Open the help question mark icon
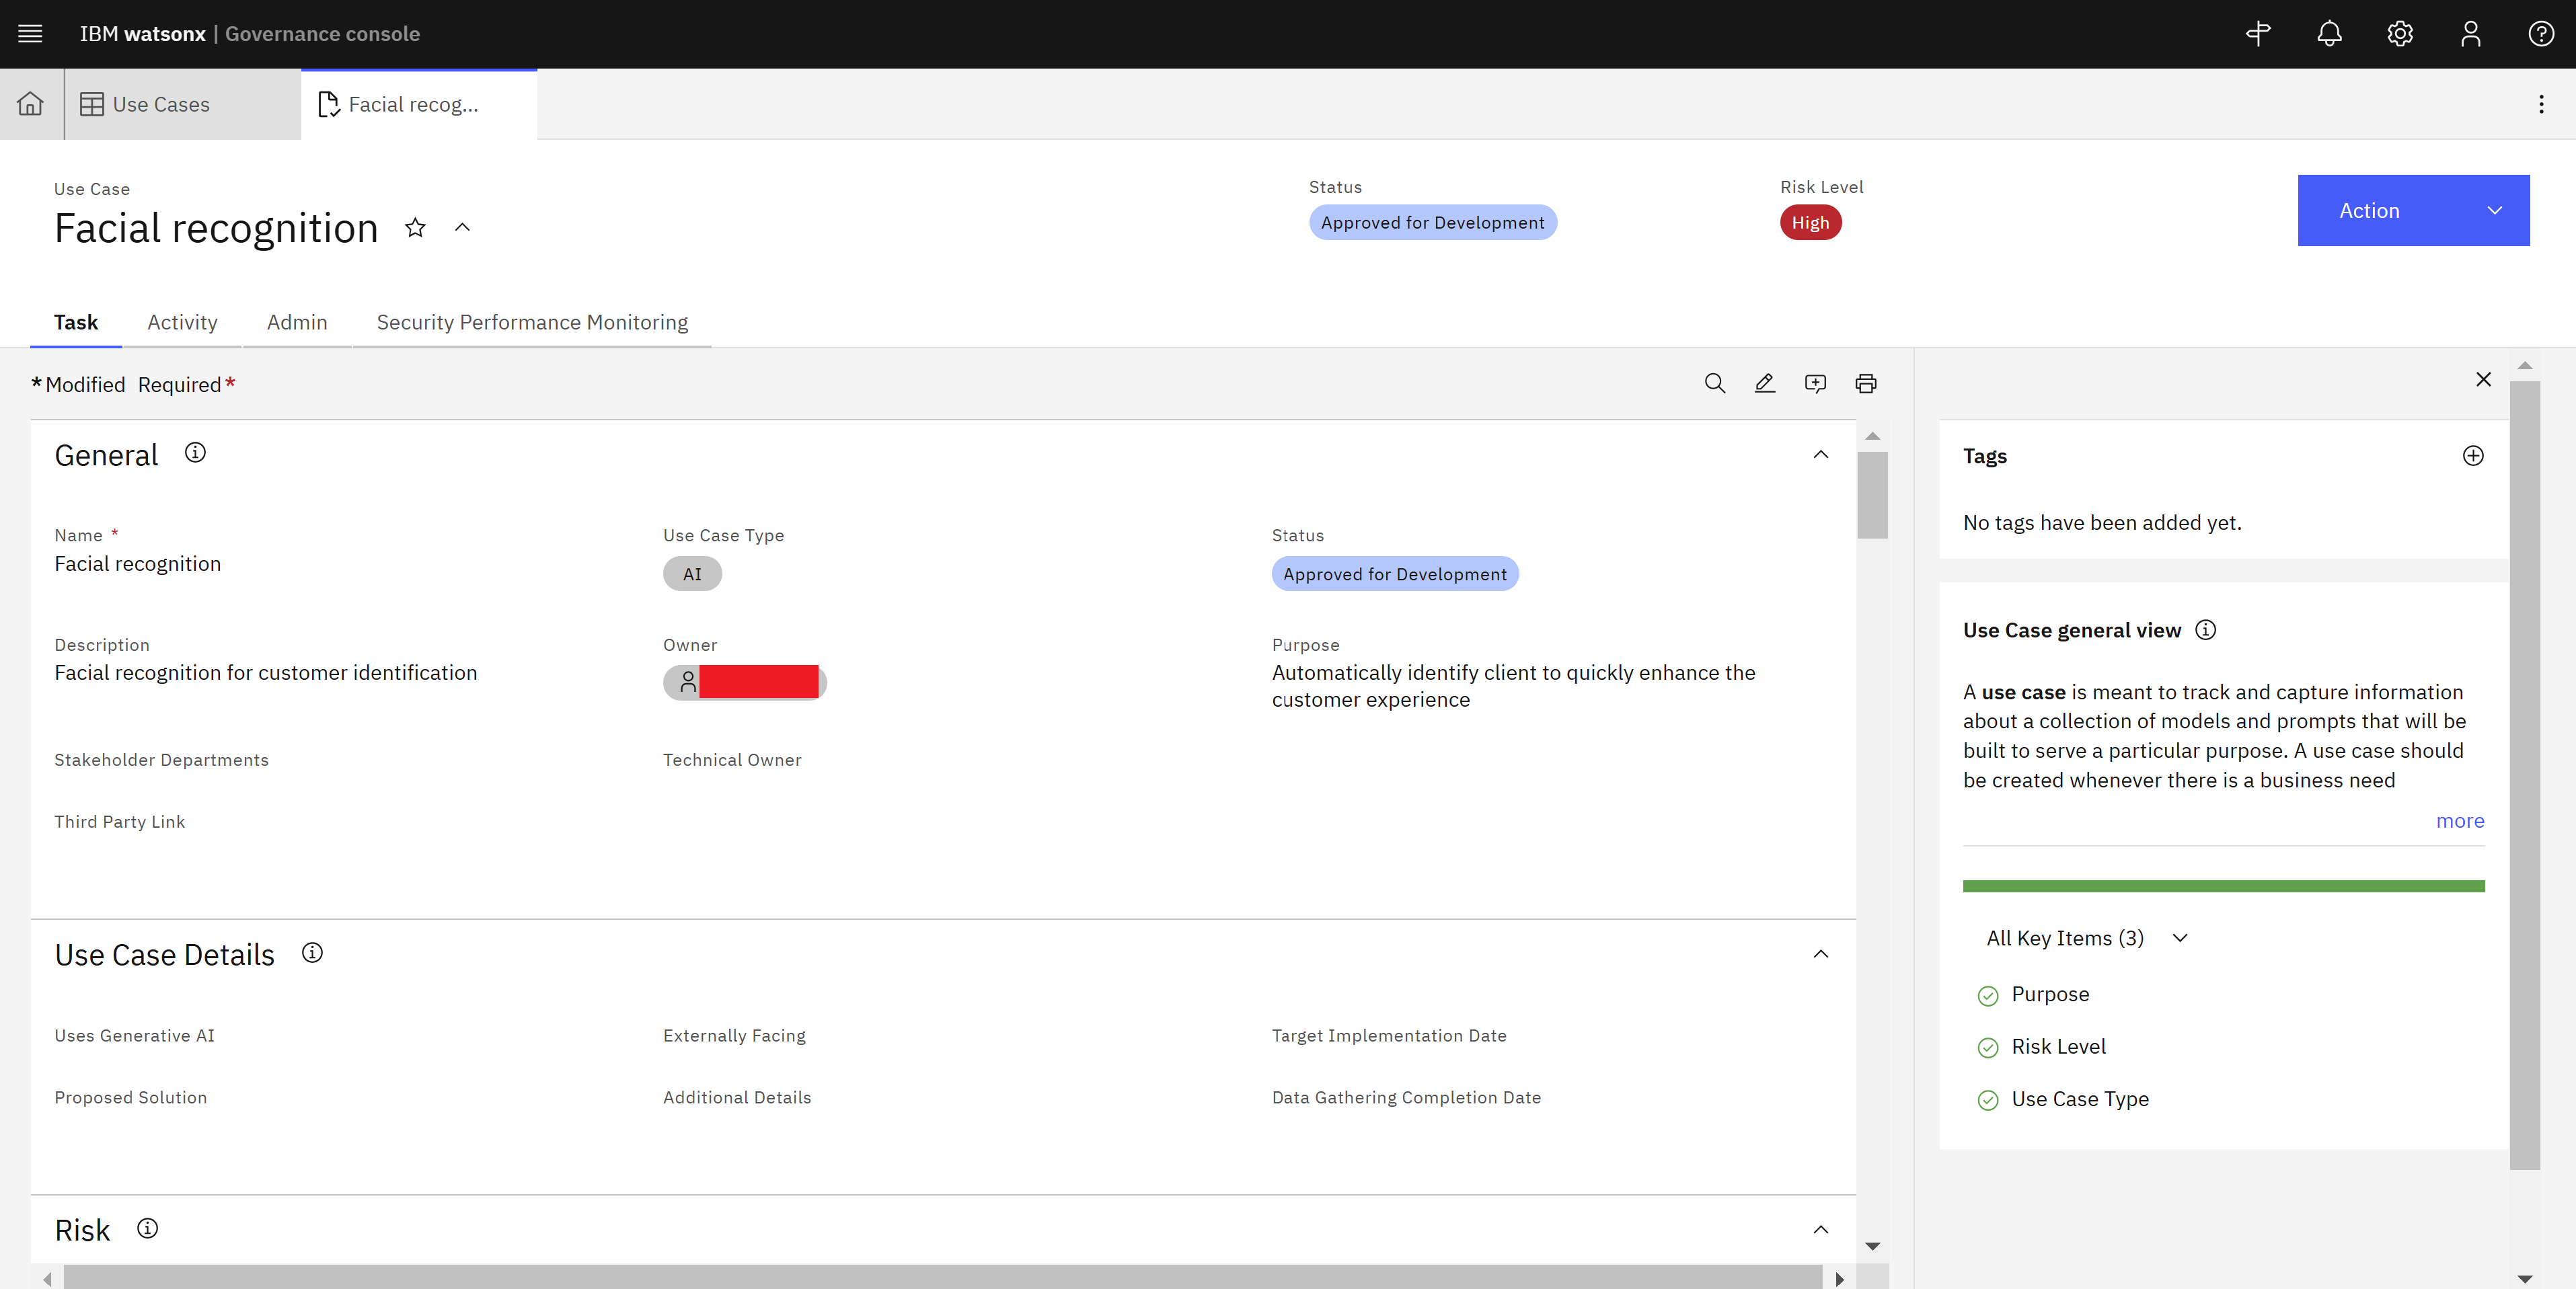 (2540, 33)
